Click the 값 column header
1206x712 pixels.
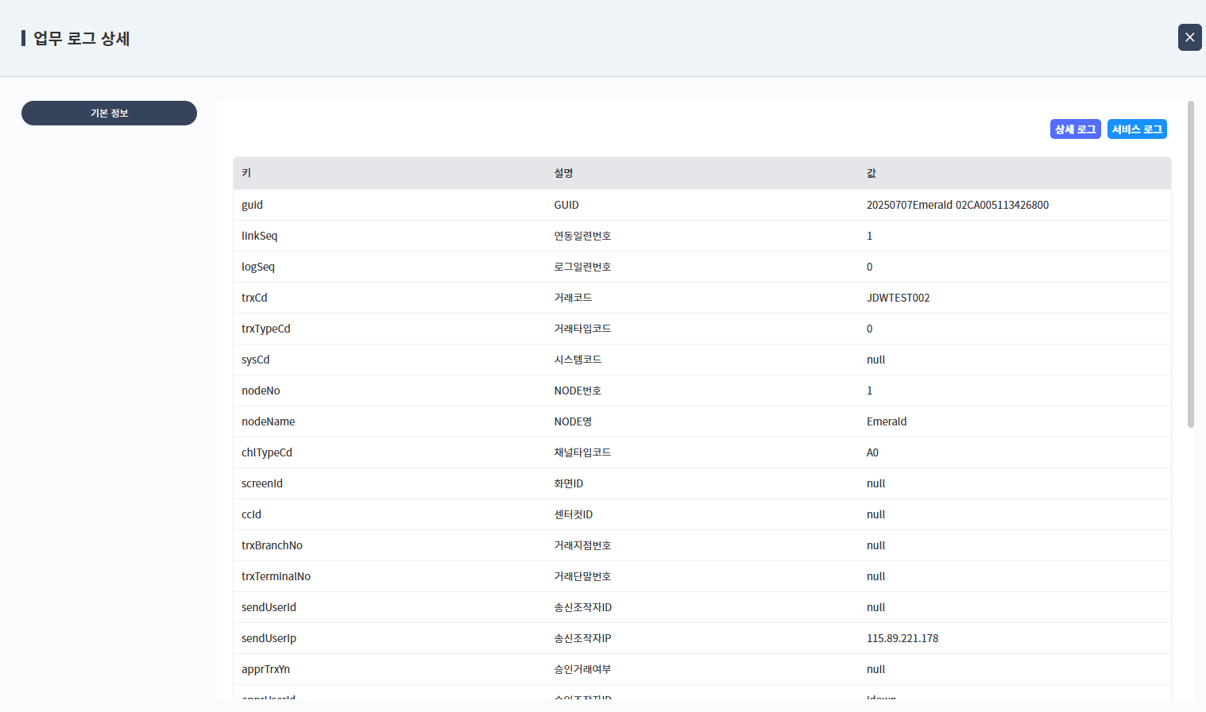872,173
